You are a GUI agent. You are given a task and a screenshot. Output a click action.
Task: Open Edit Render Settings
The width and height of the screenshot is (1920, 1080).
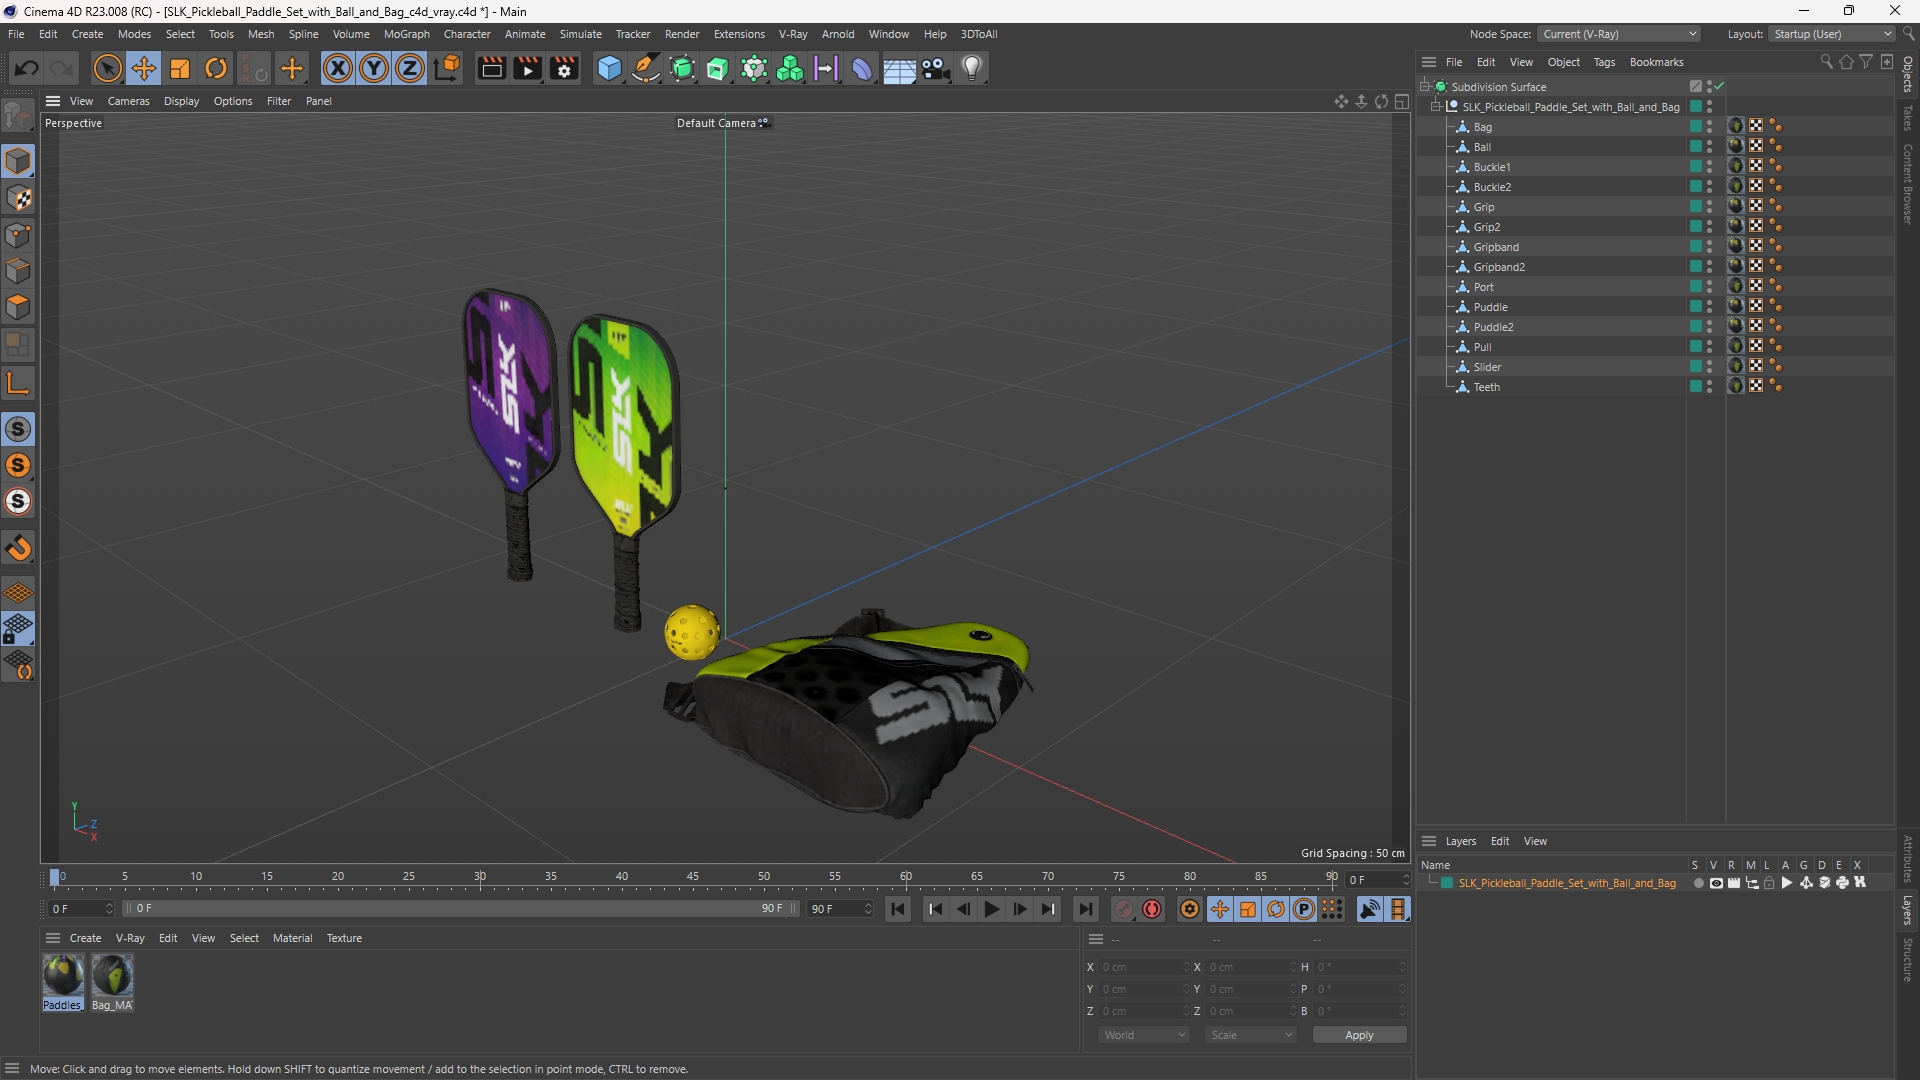pos(564,68)
